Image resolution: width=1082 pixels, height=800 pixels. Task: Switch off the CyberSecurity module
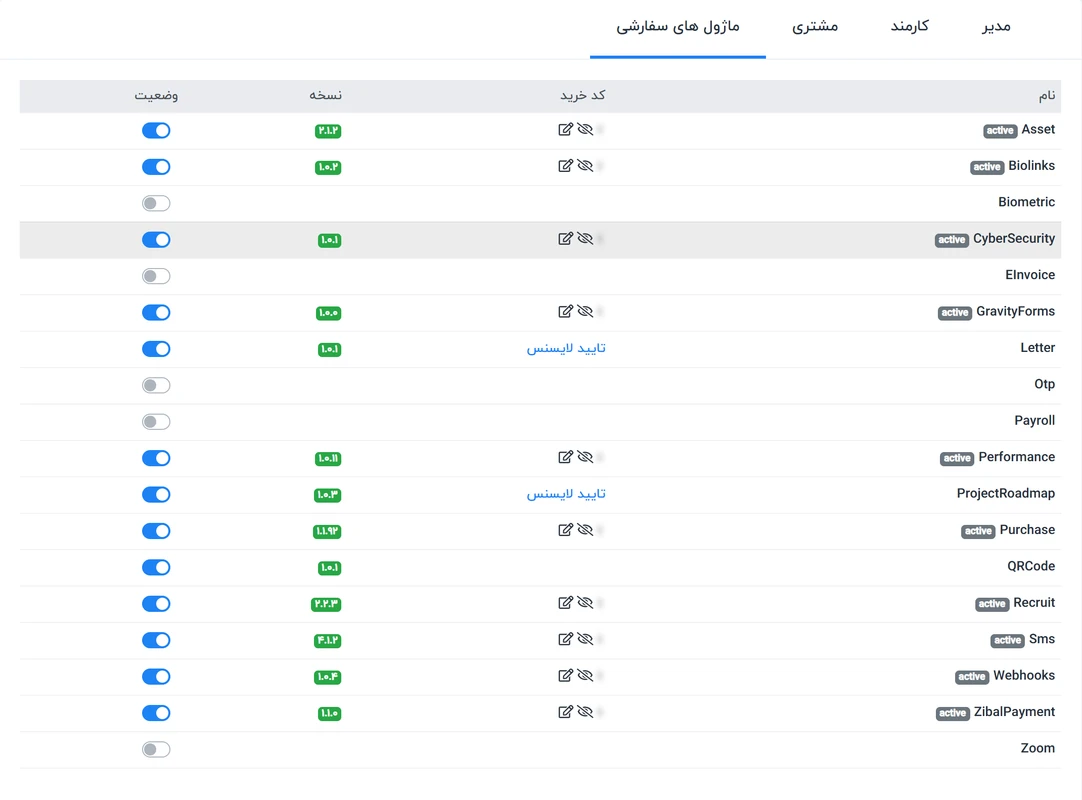[156, 240]
